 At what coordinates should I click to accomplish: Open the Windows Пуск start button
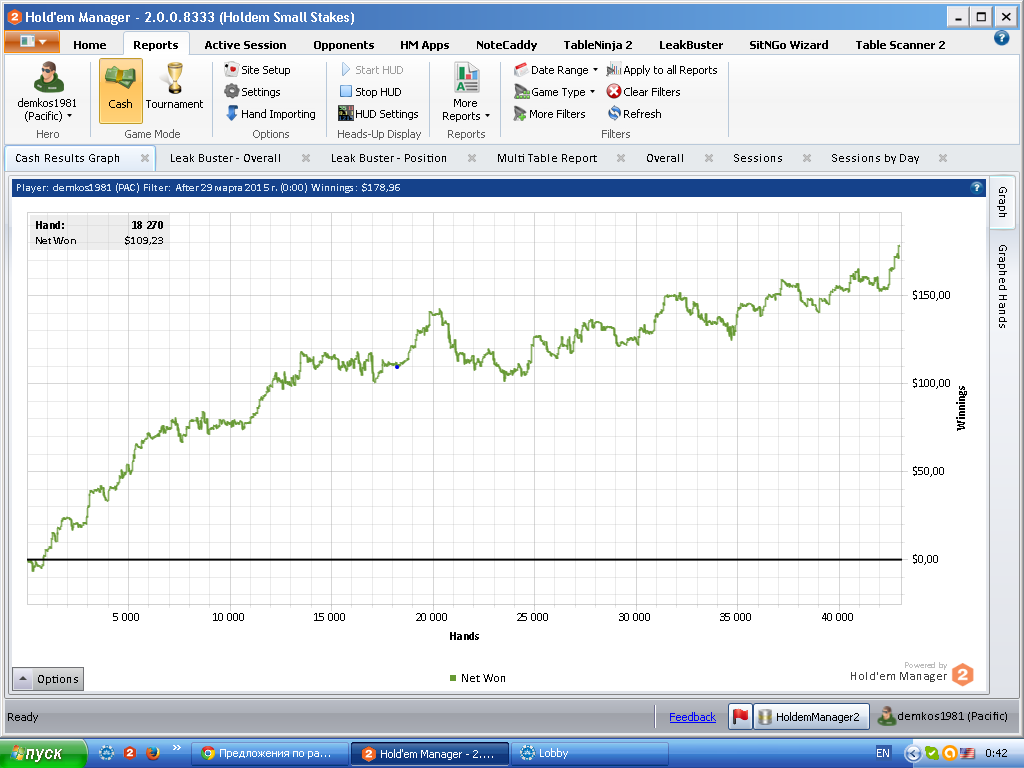pos(43,754)
